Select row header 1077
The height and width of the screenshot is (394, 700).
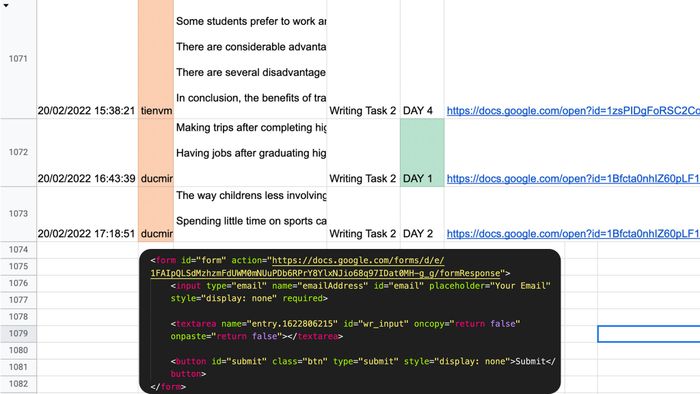[18, 300]
